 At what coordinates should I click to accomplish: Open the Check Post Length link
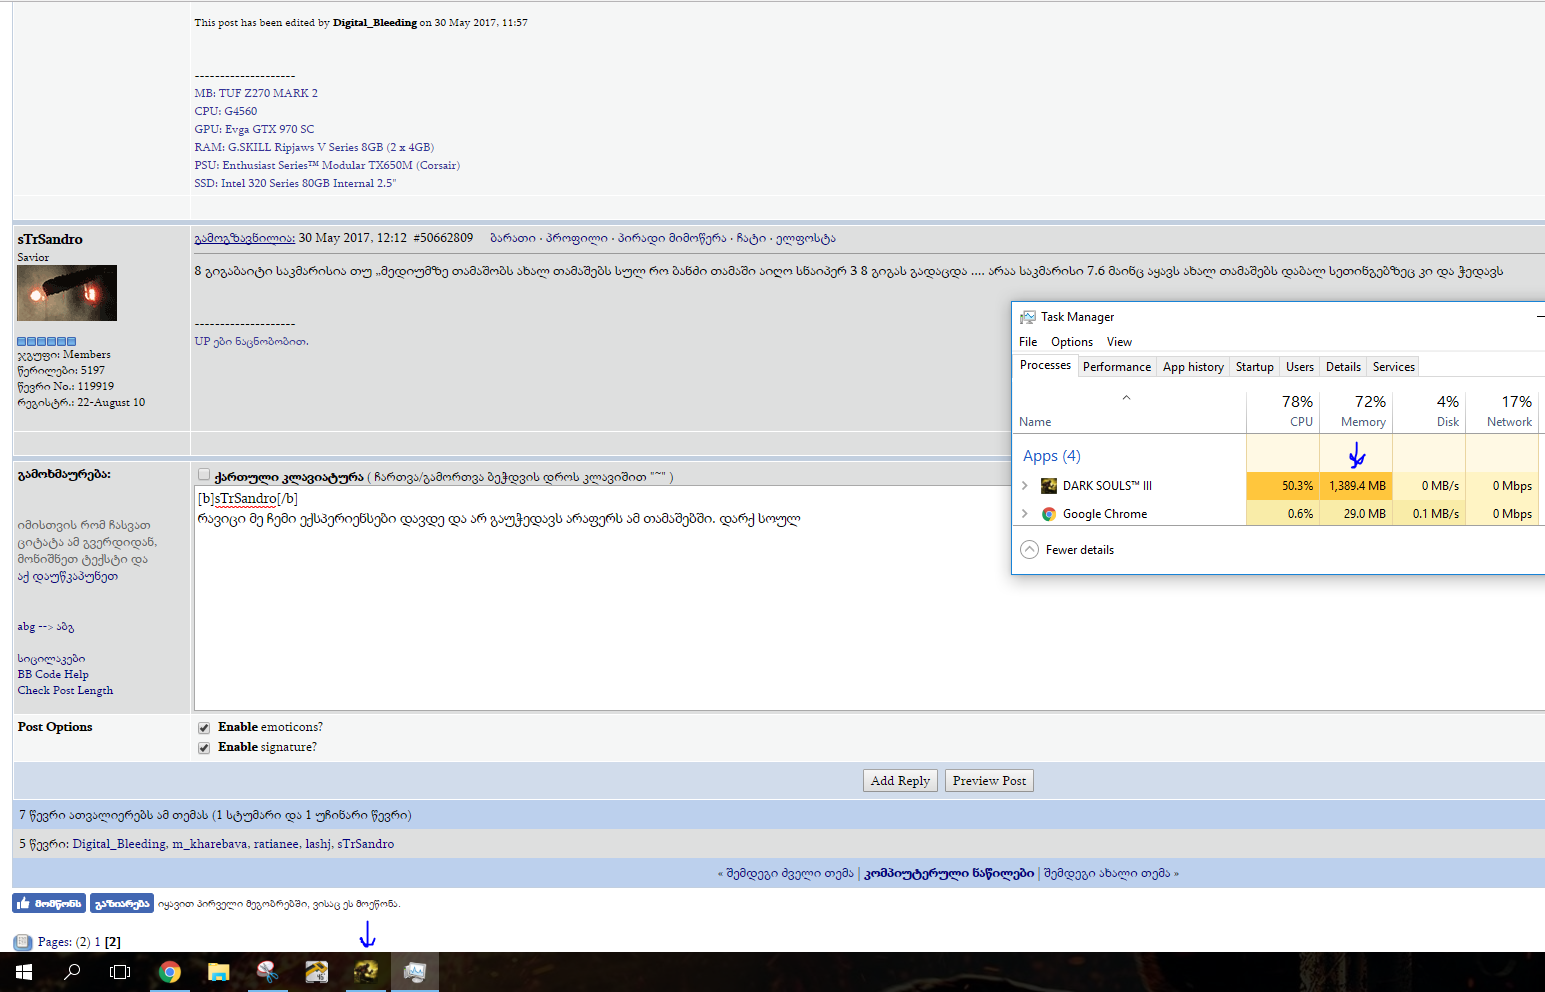click(x=65, y=690)
